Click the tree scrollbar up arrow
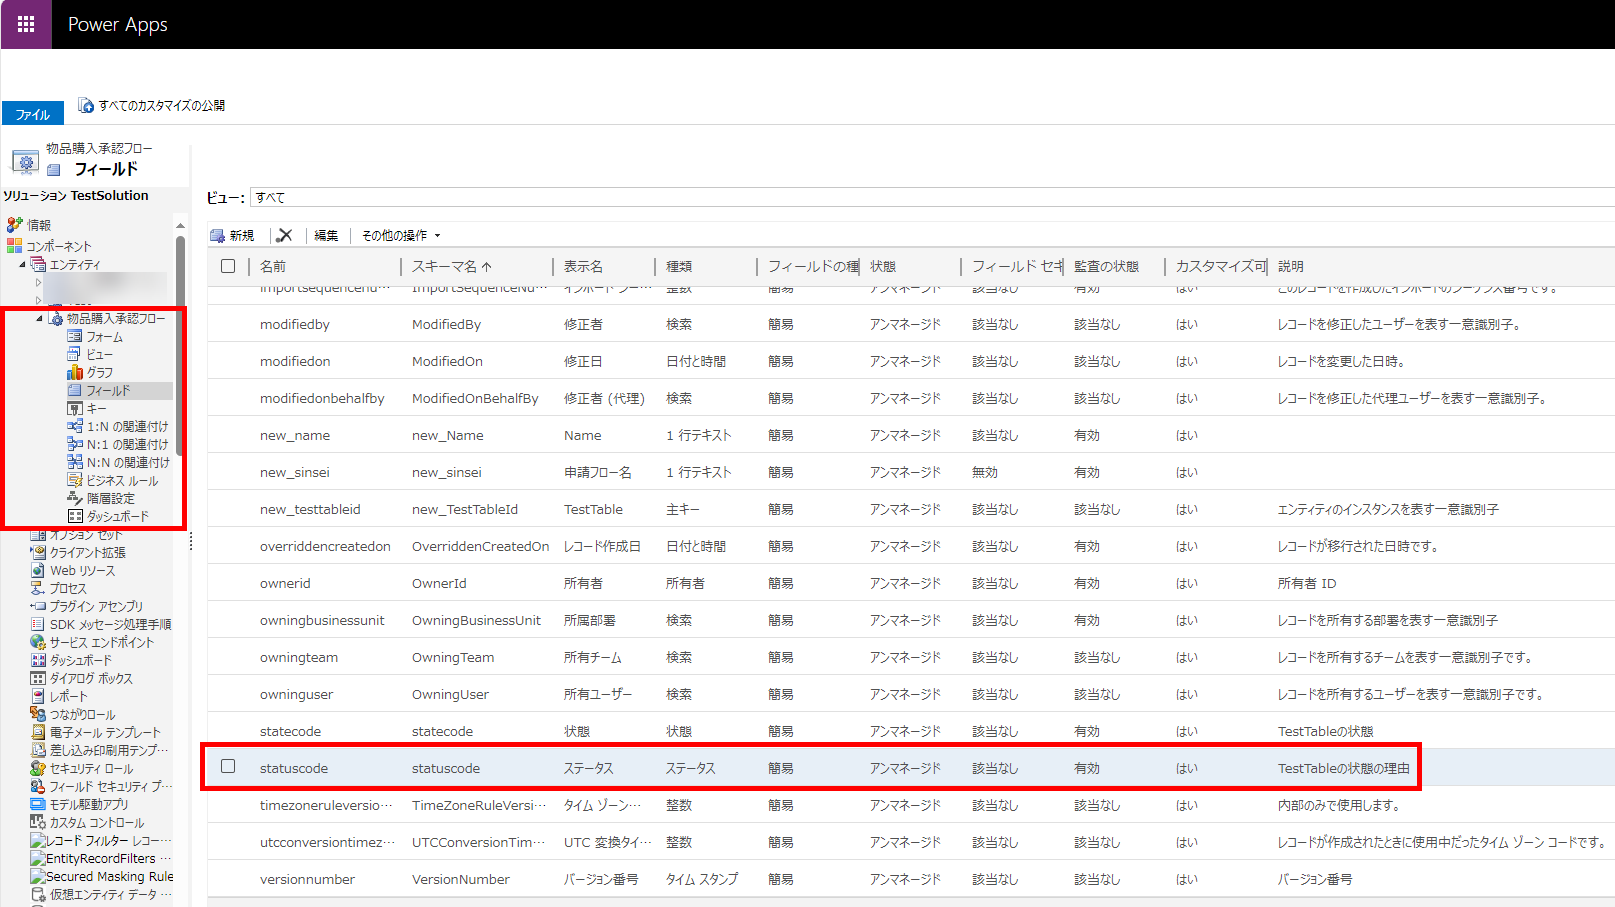Image resolution: width=1615 pixels, height=907 pixels. point(180,225)
